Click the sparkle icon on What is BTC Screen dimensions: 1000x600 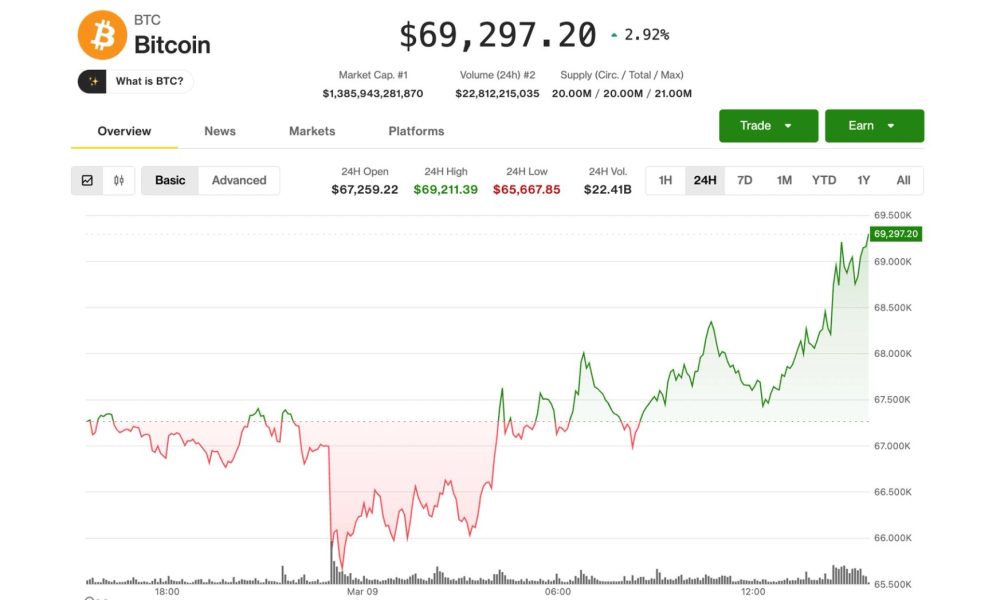point(93,81)
